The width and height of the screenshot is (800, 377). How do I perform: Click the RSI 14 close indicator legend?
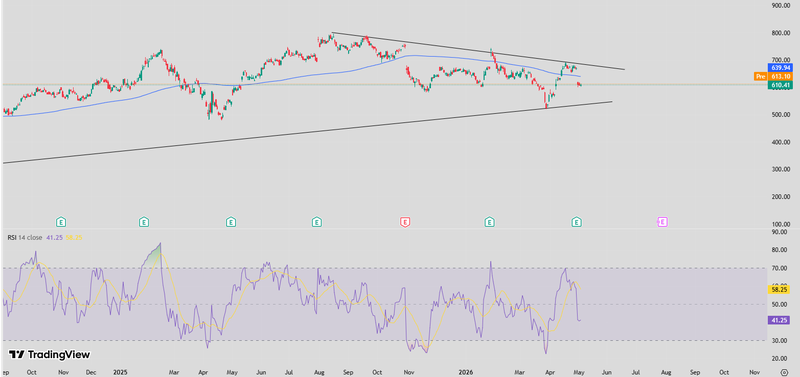[x=24, y=237]
